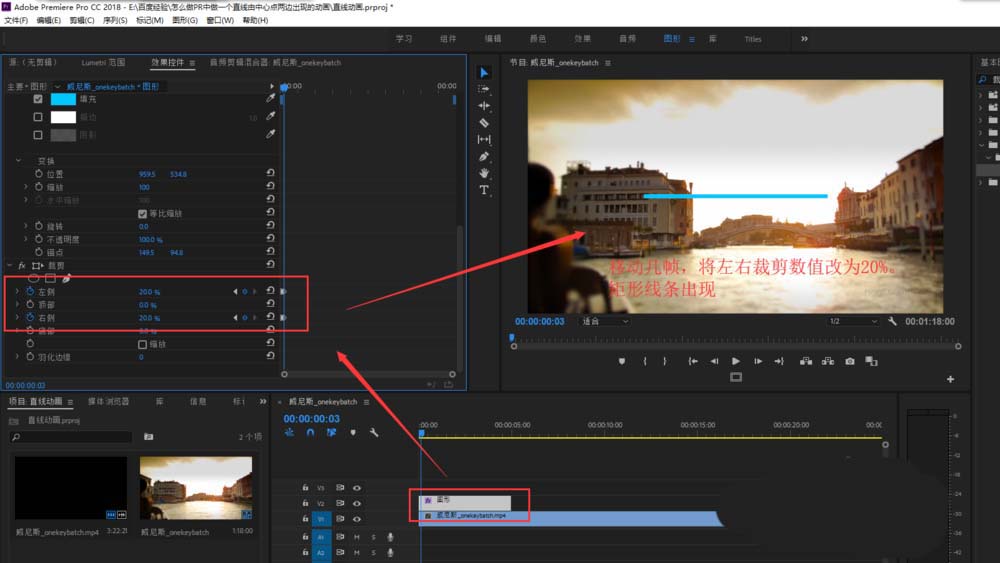Reset the Position (位置) parameter
The image size is (1000, 563).
coord(270,173)
